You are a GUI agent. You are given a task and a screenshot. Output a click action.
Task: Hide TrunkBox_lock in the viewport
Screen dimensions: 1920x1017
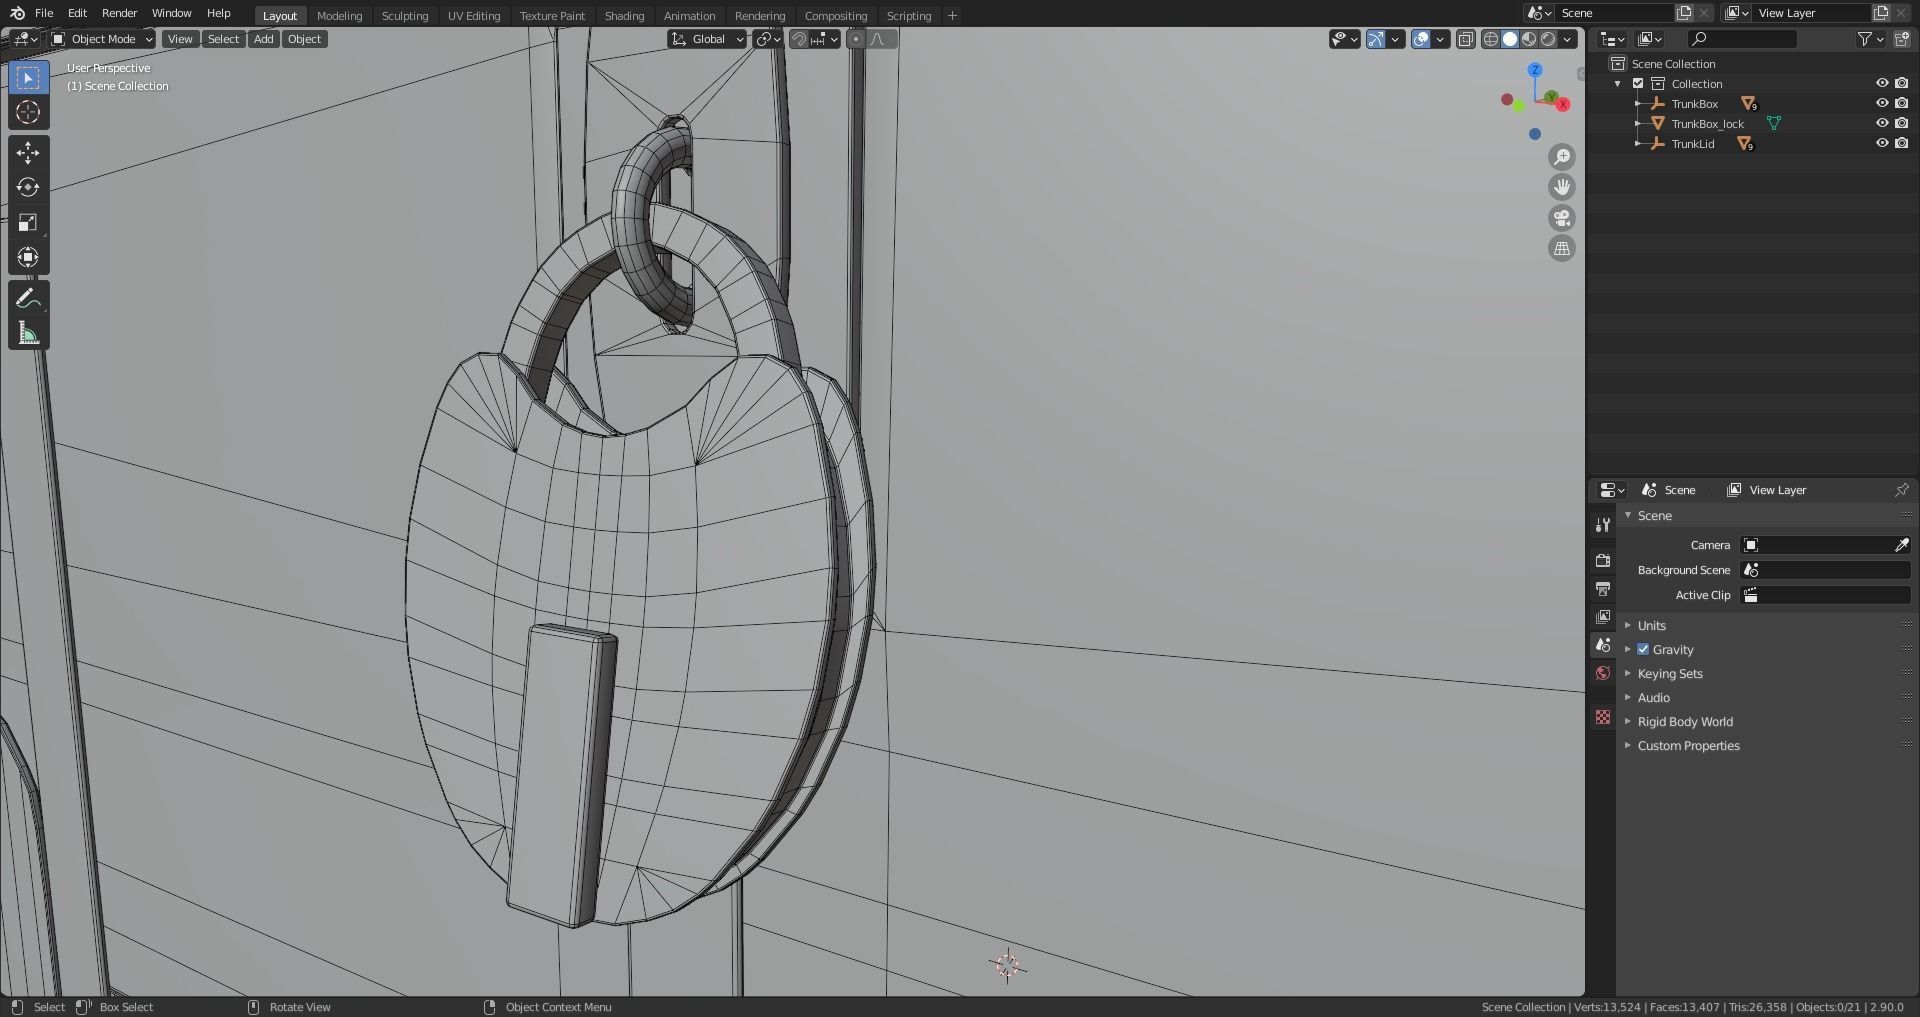click(1881, 124)
